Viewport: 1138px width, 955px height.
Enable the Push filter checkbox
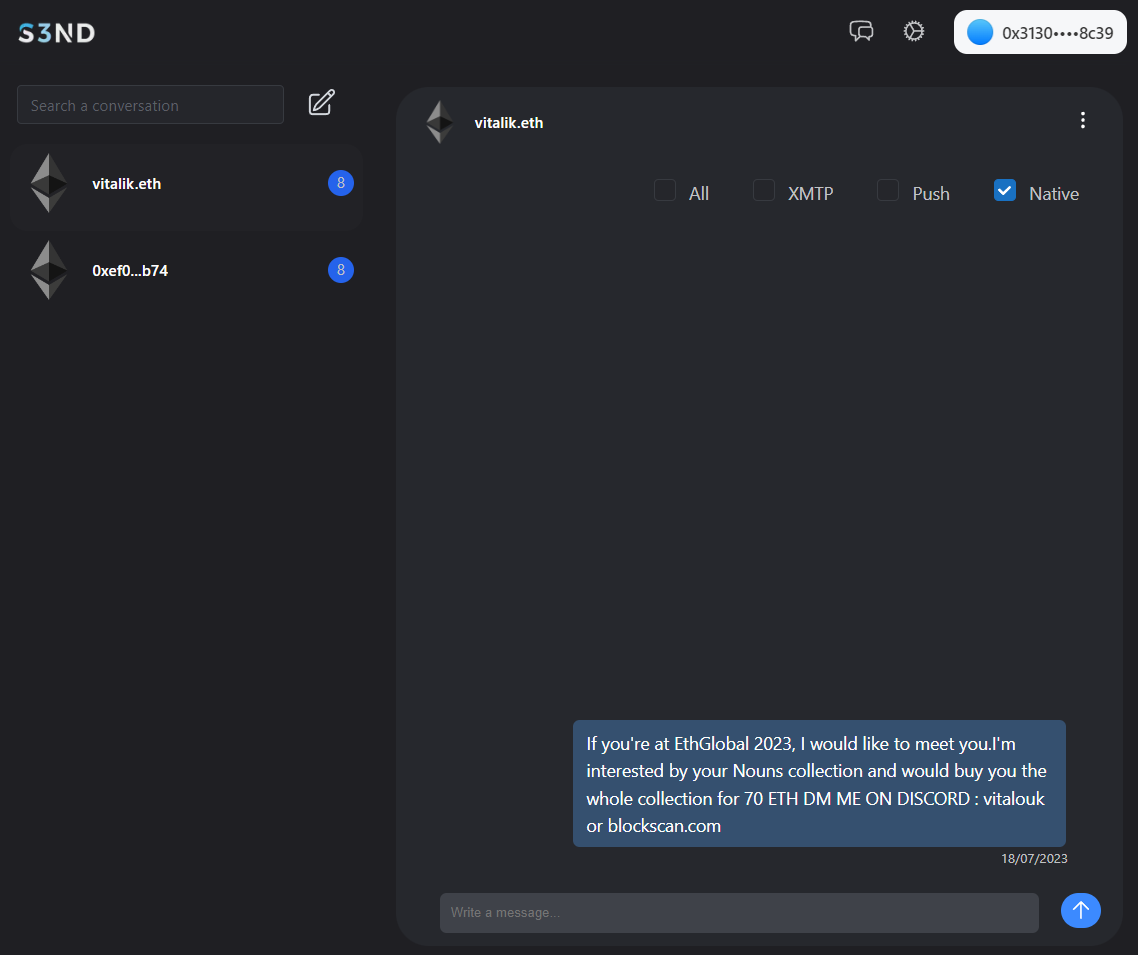click(887, 189)
